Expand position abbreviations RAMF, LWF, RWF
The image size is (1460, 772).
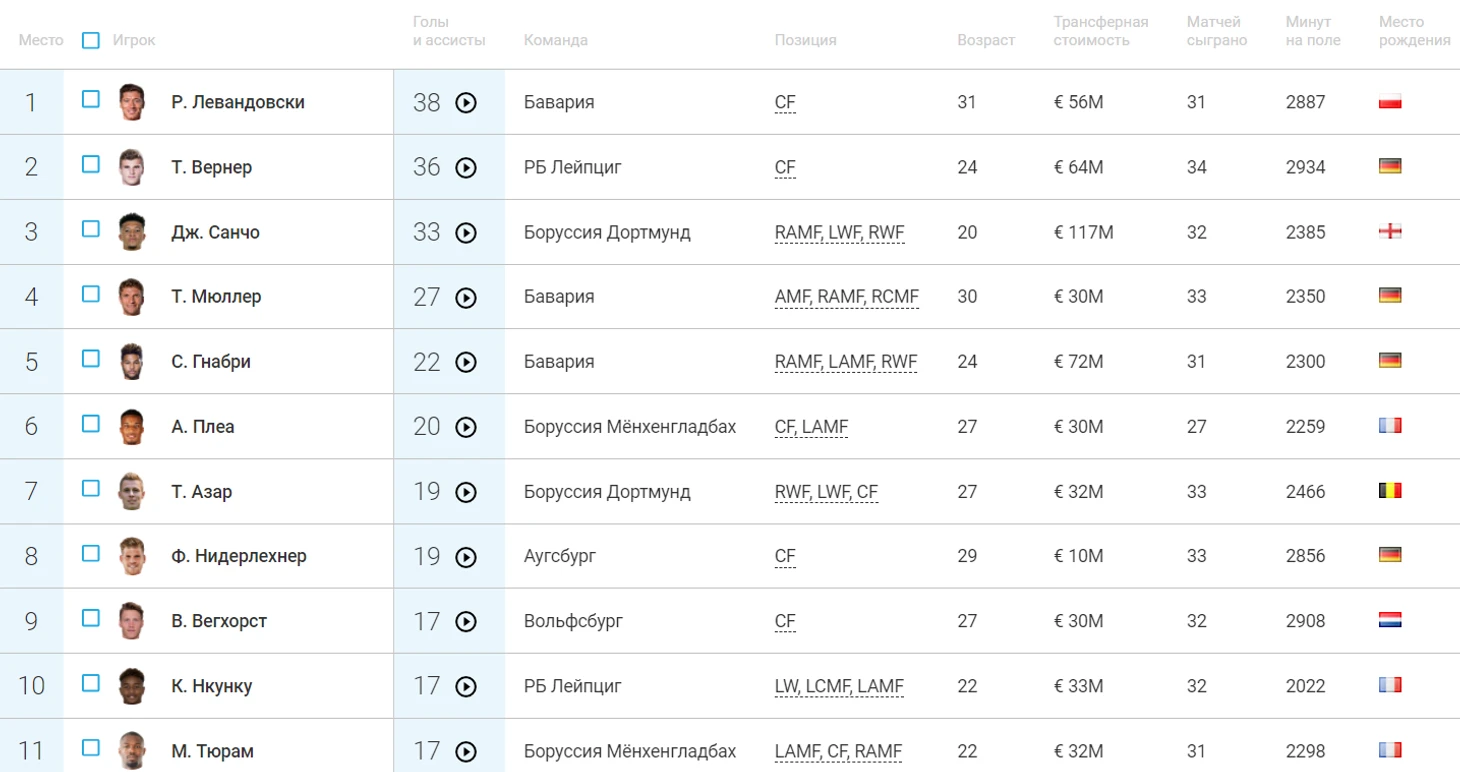point(839,233)
